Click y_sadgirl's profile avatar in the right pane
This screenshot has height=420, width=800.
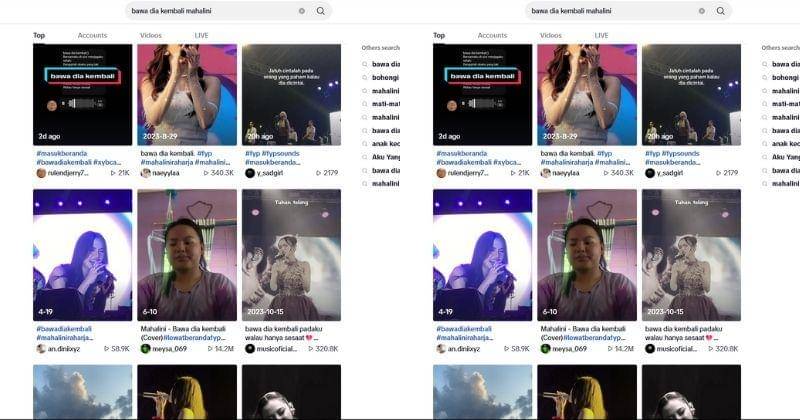pyautogui.click(x=650, y=173)
